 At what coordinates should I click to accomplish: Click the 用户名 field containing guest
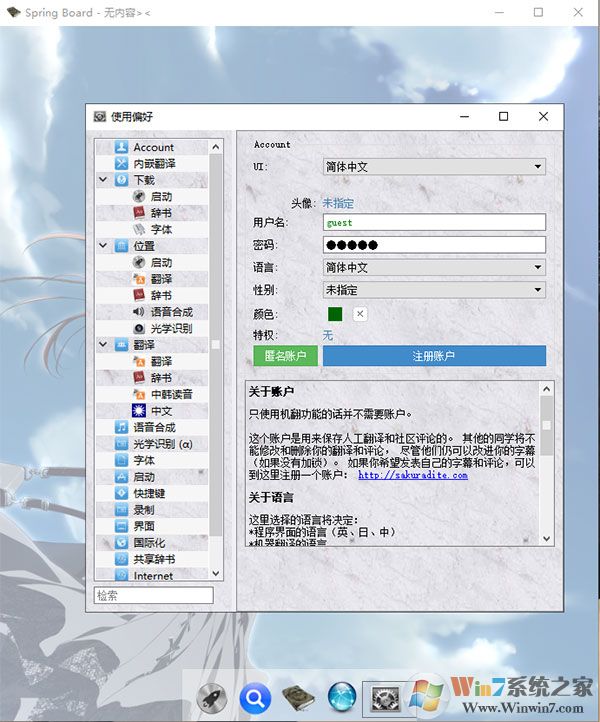coord(434,222)
